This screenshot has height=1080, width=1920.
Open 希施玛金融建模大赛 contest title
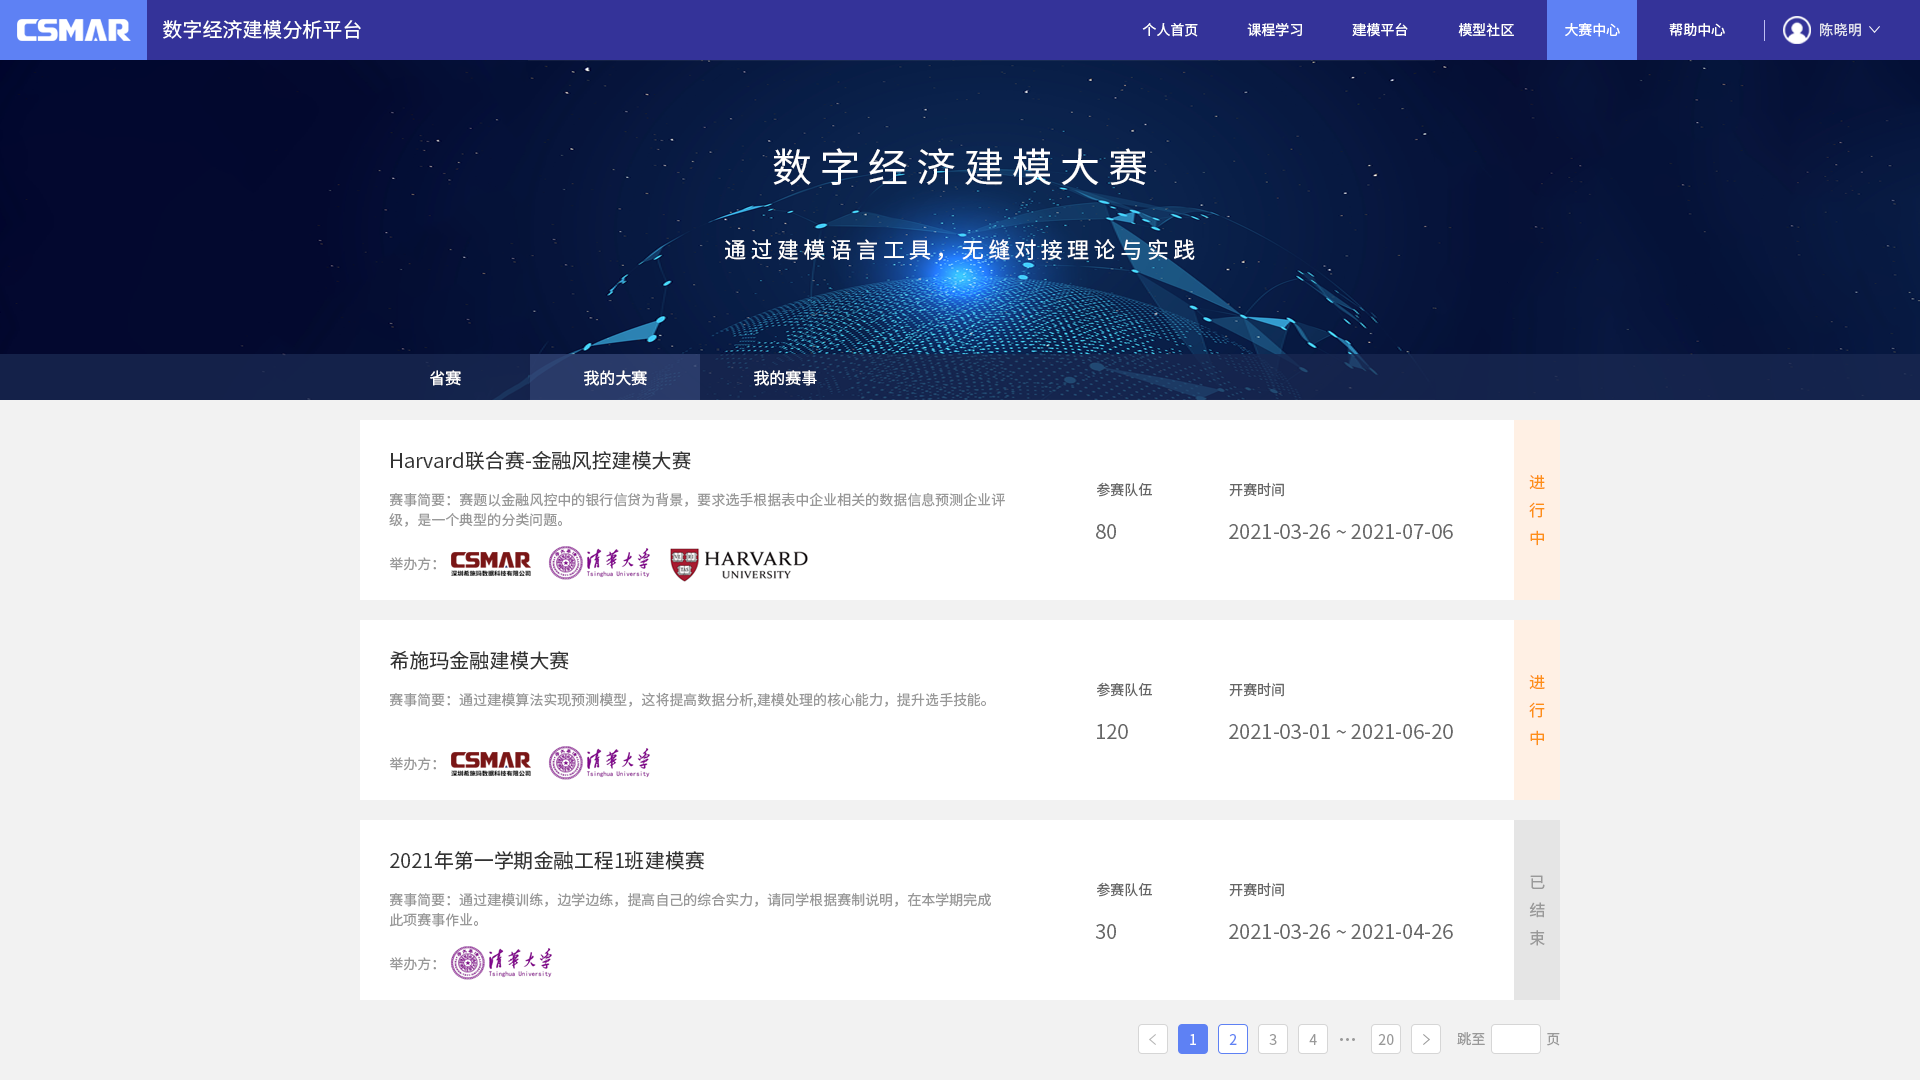479,660
